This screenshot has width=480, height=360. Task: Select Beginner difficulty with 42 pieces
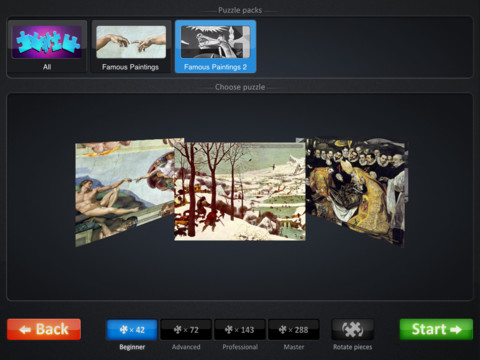tap(132, 330)
